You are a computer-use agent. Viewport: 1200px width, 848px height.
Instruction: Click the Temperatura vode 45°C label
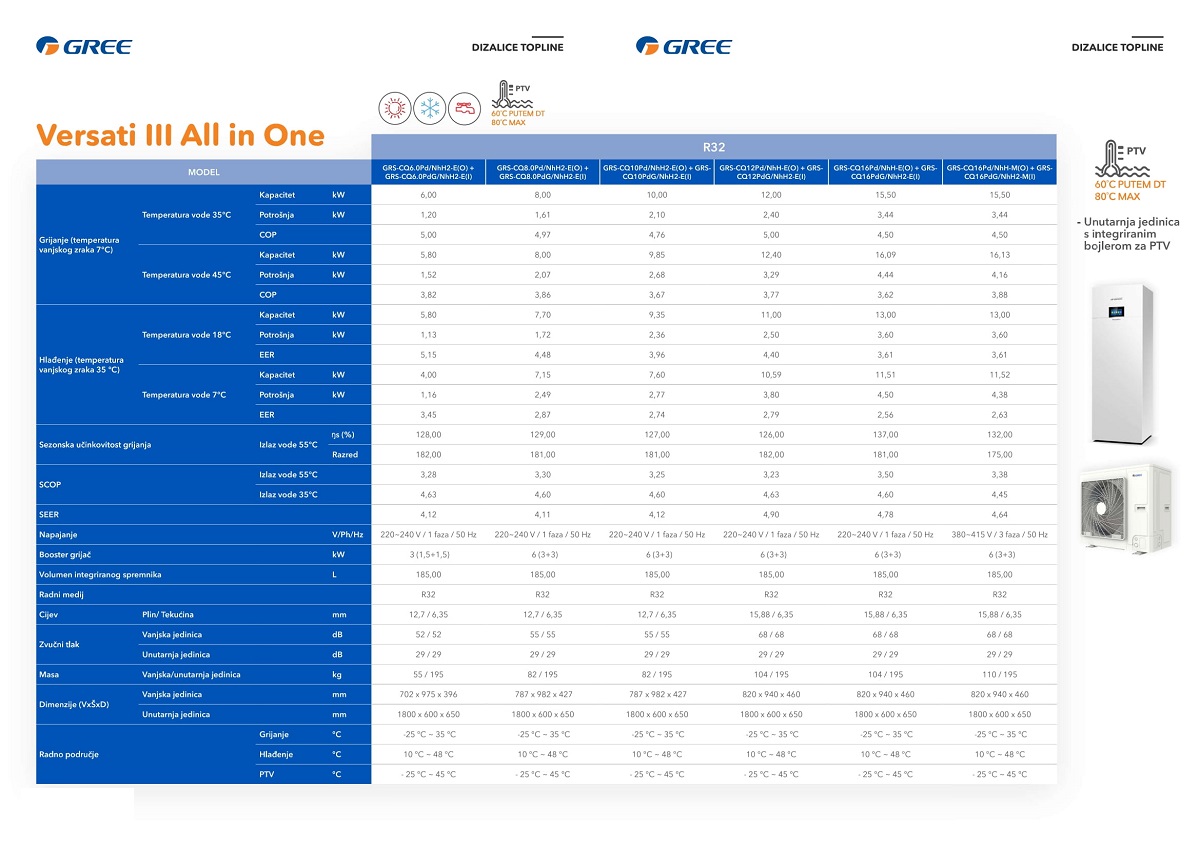[x=186, y=275]
